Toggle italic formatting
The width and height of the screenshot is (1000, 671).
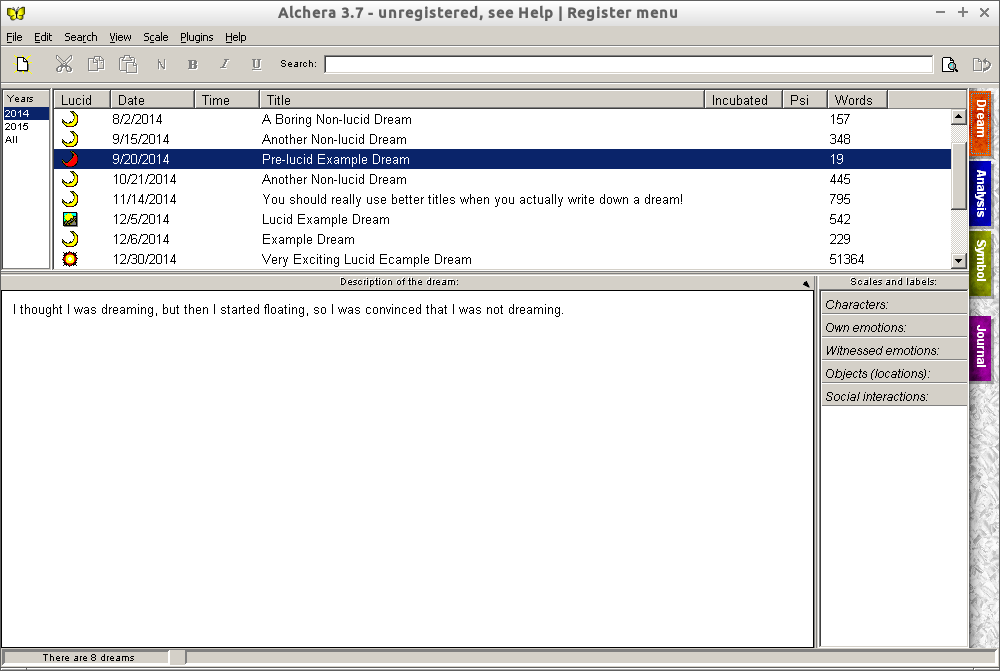(x=224, y=64)
